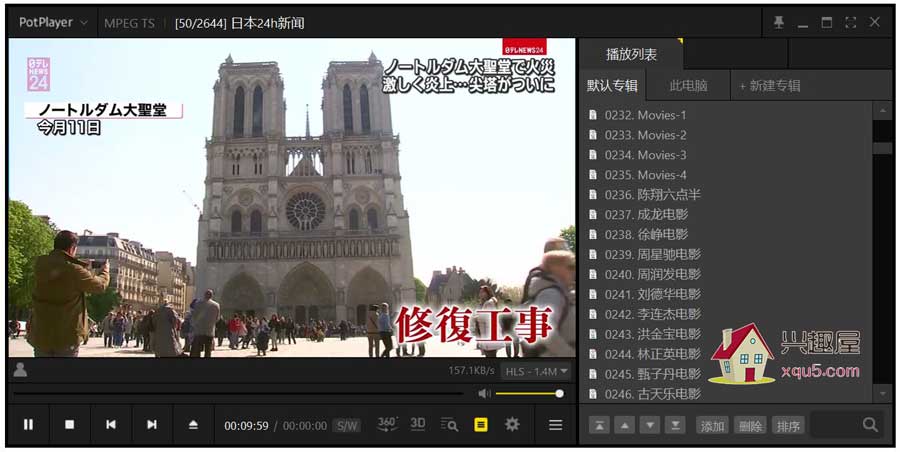Click the 删除 button
Screen dimensions: 900x452
750,426
